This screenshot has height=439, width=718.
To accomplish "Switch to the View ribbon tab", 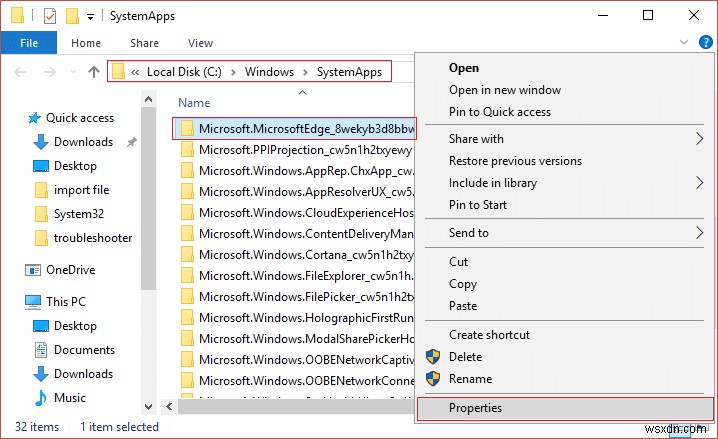I will 200,43.
